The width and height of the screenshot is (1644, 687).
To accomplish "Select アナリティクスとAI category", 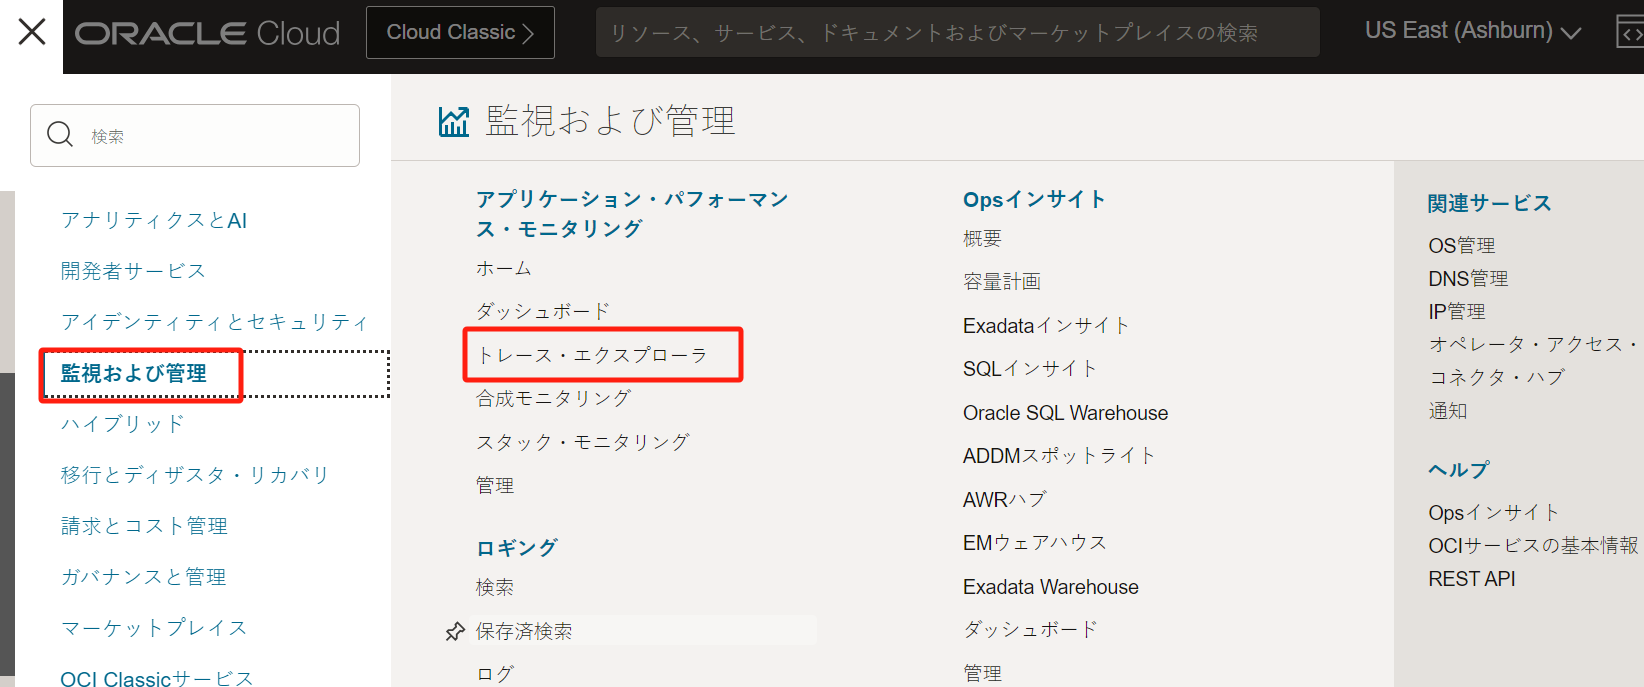I will click(x=154, y=221).
